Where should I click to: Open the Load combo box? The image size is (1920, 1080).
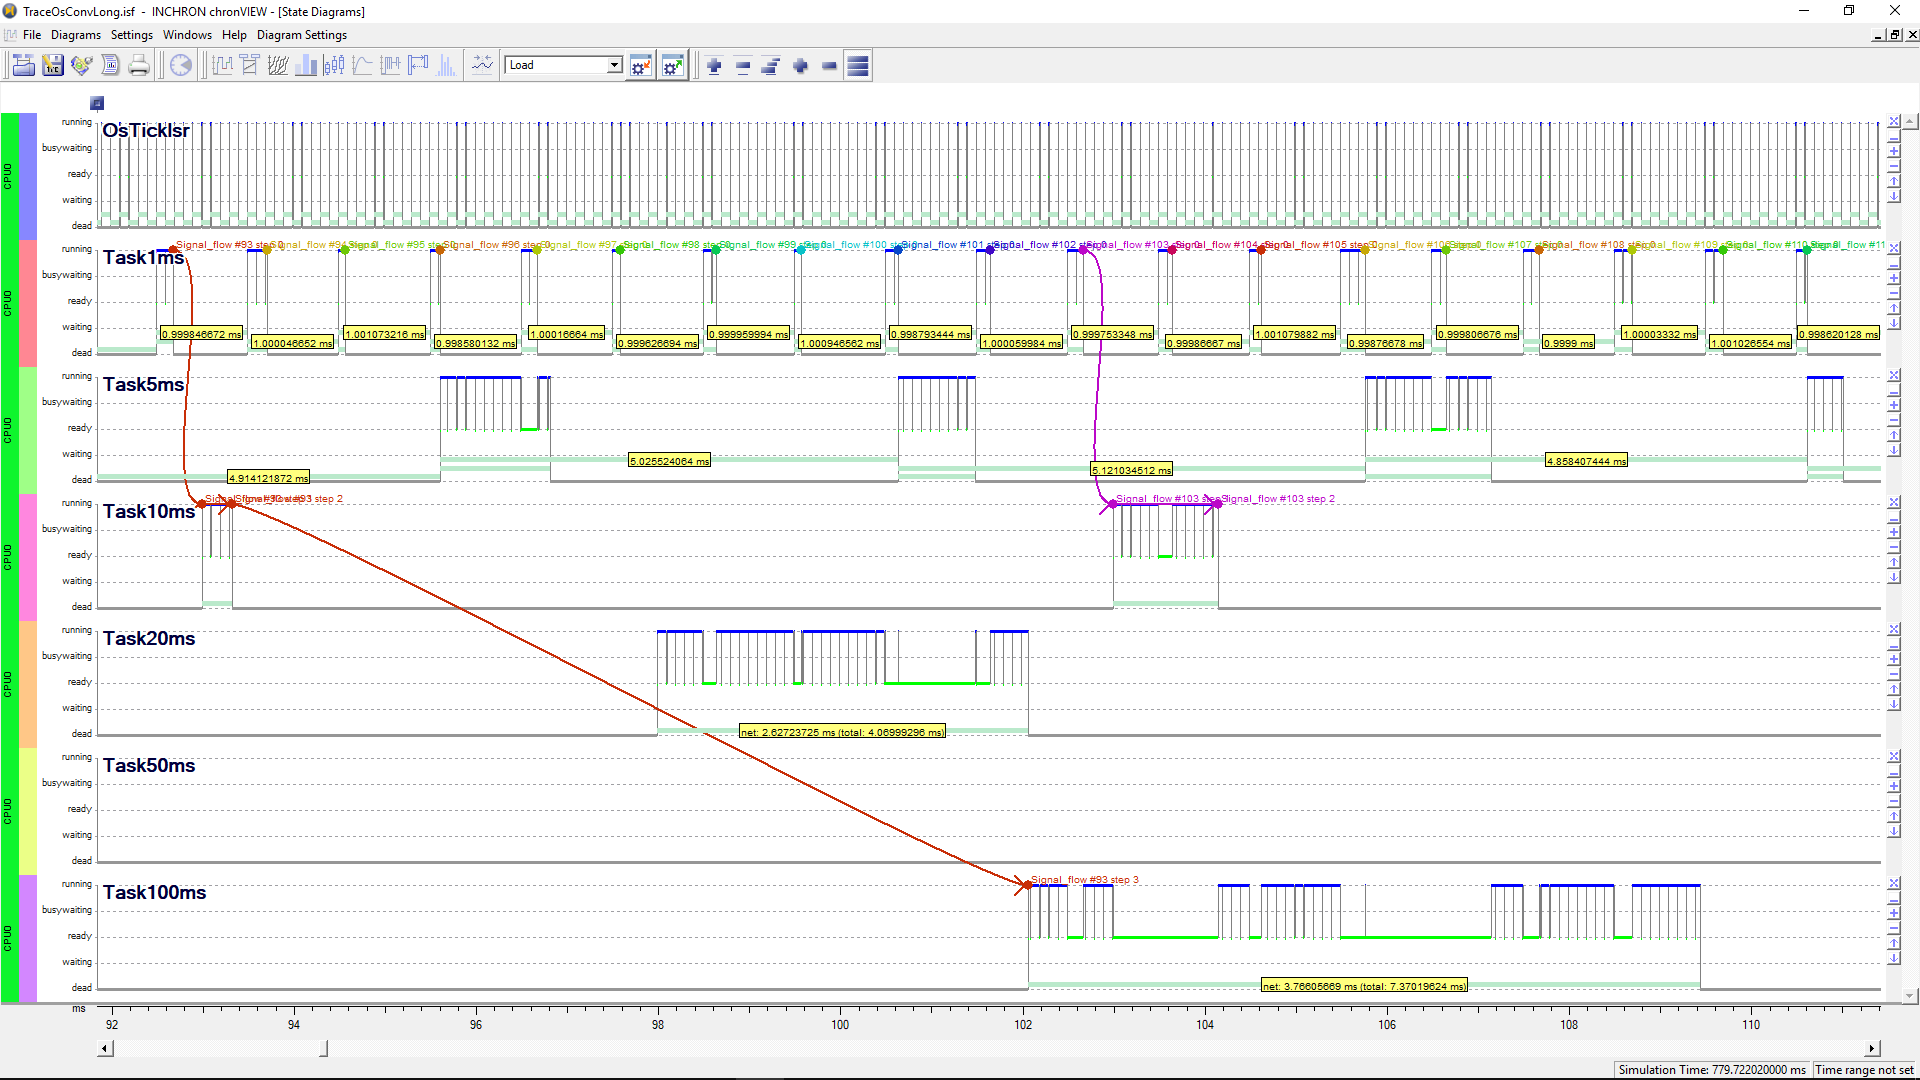[x=564, y=65]
